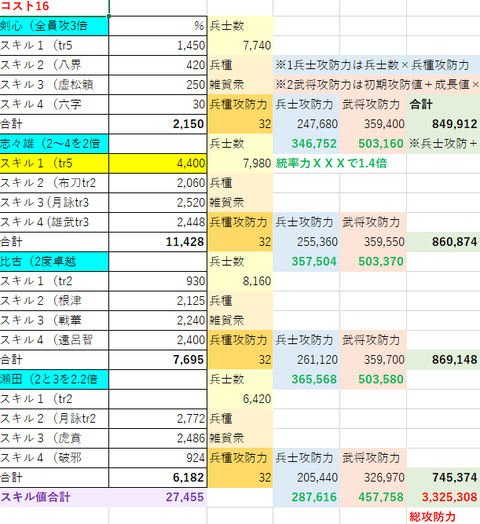Select the skill value 2,060
Image resolution: width=480 pixels, height=524 pixels.
pos(158,183)
